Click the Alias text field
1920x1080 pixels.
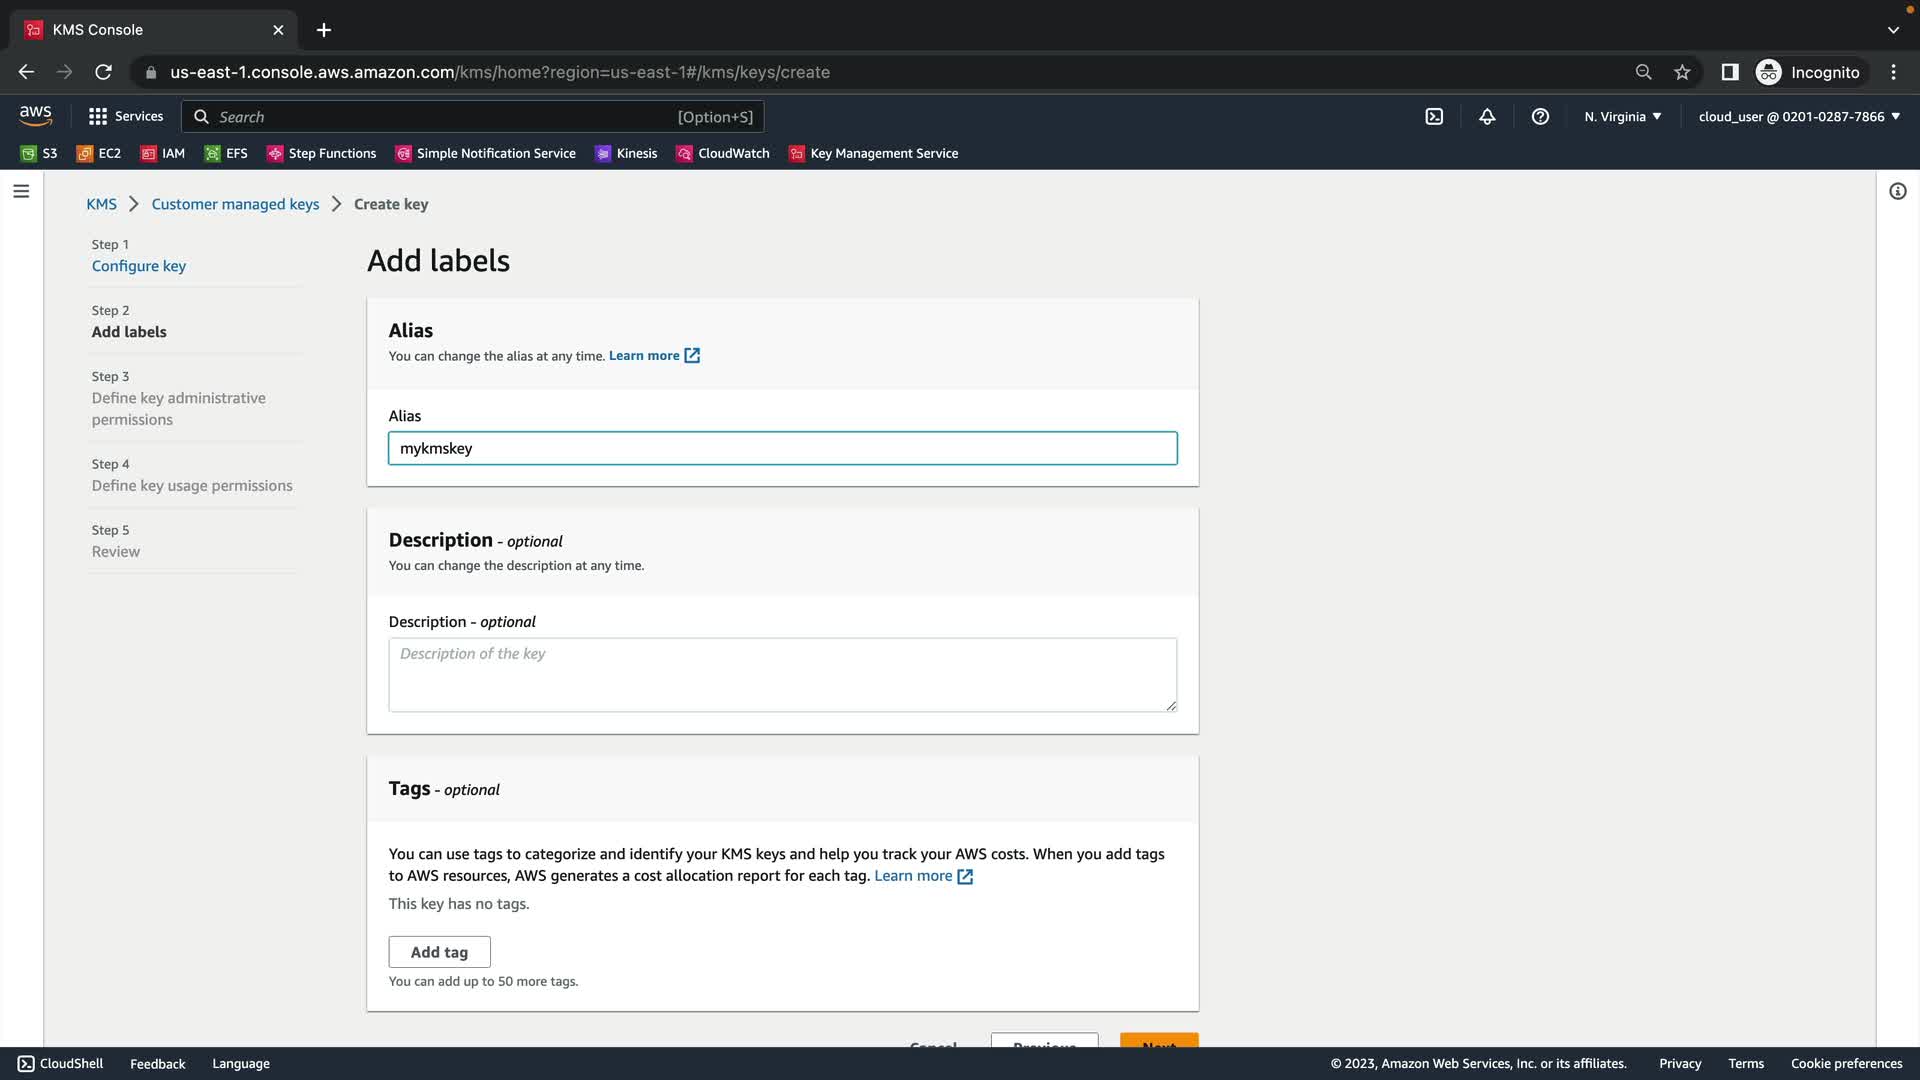coord(782,448)
